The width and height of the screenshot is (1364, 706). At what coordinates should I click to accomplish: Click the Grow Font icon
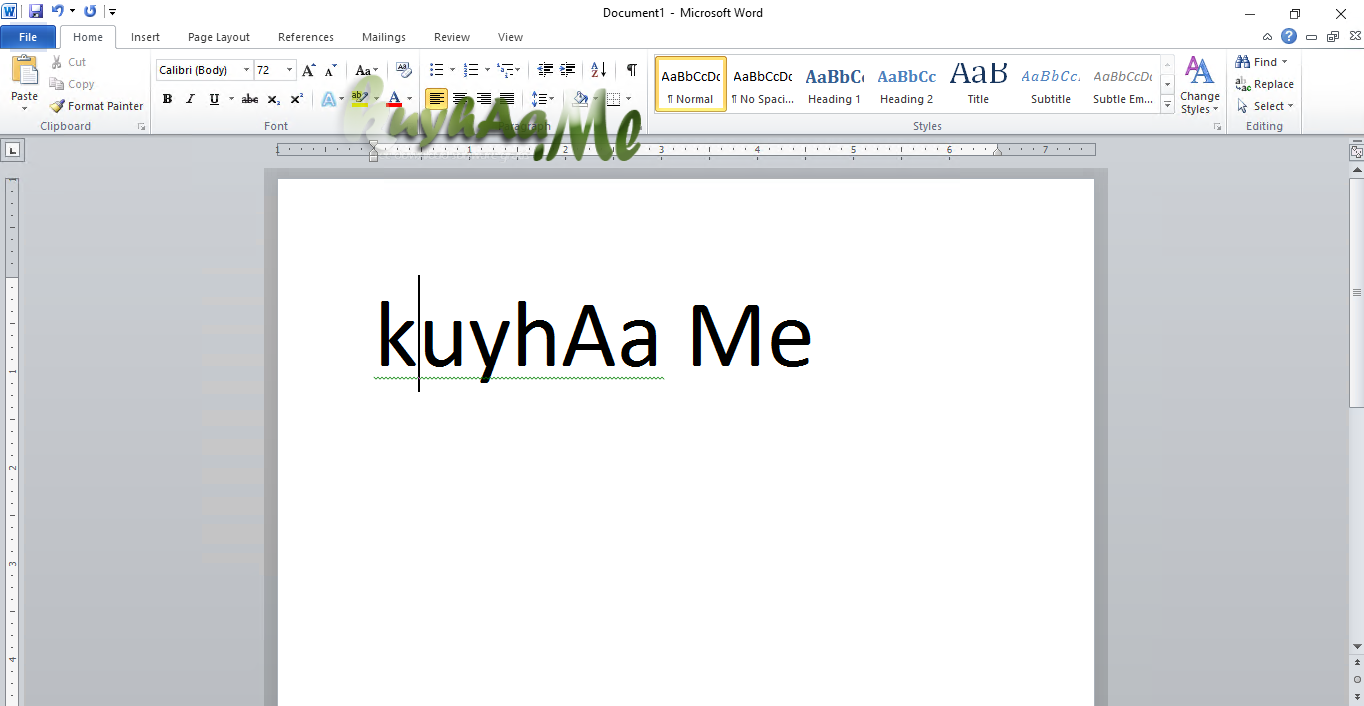tap(308, 70)
